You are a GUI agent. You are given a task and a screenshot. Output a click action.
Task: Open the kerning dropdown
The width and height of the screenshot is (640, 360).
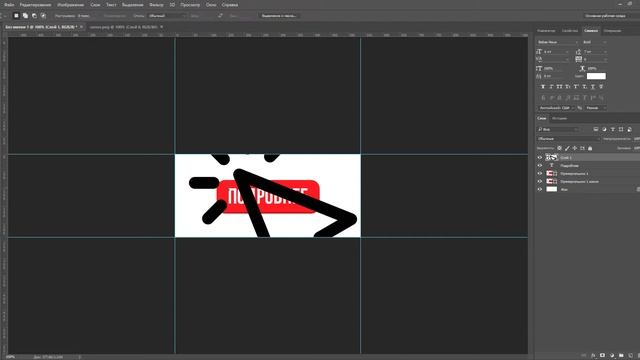(556, 60)
